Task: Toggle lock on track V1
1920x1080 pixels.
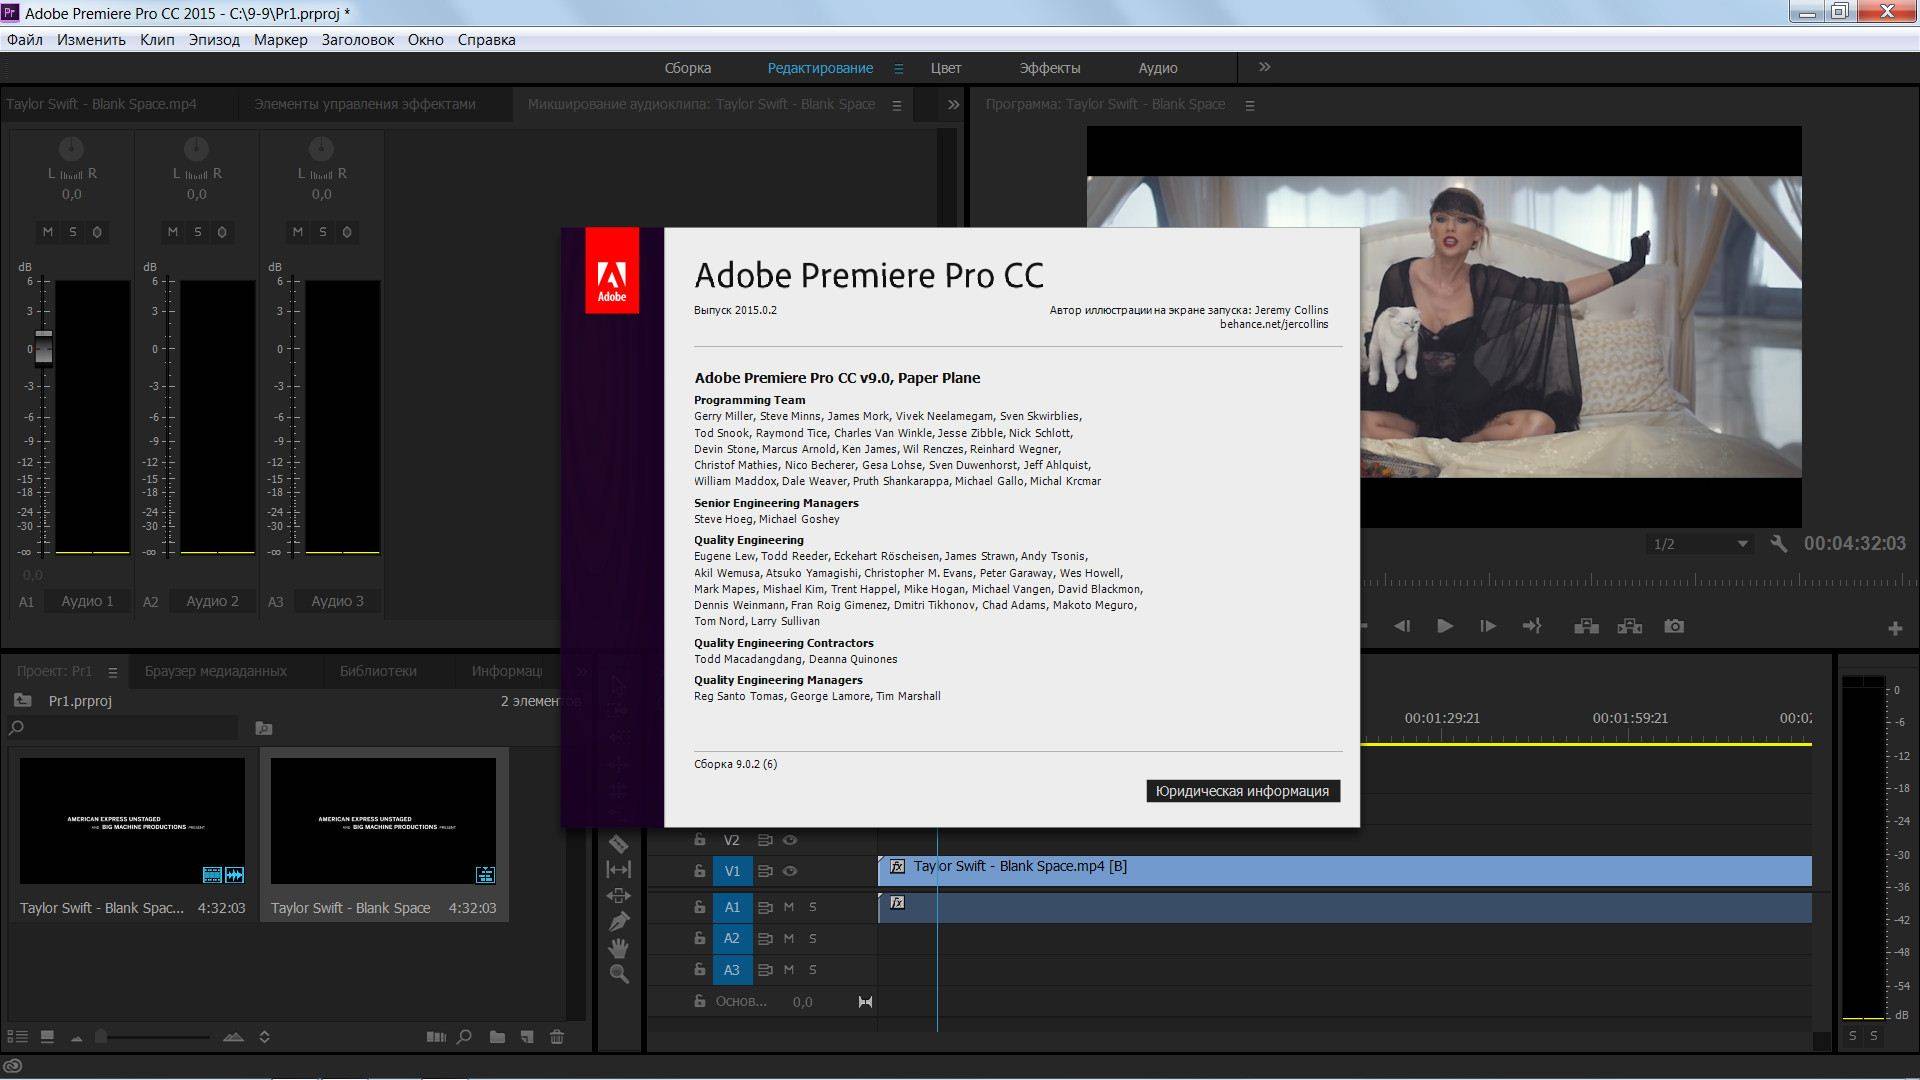Action: 700,871
